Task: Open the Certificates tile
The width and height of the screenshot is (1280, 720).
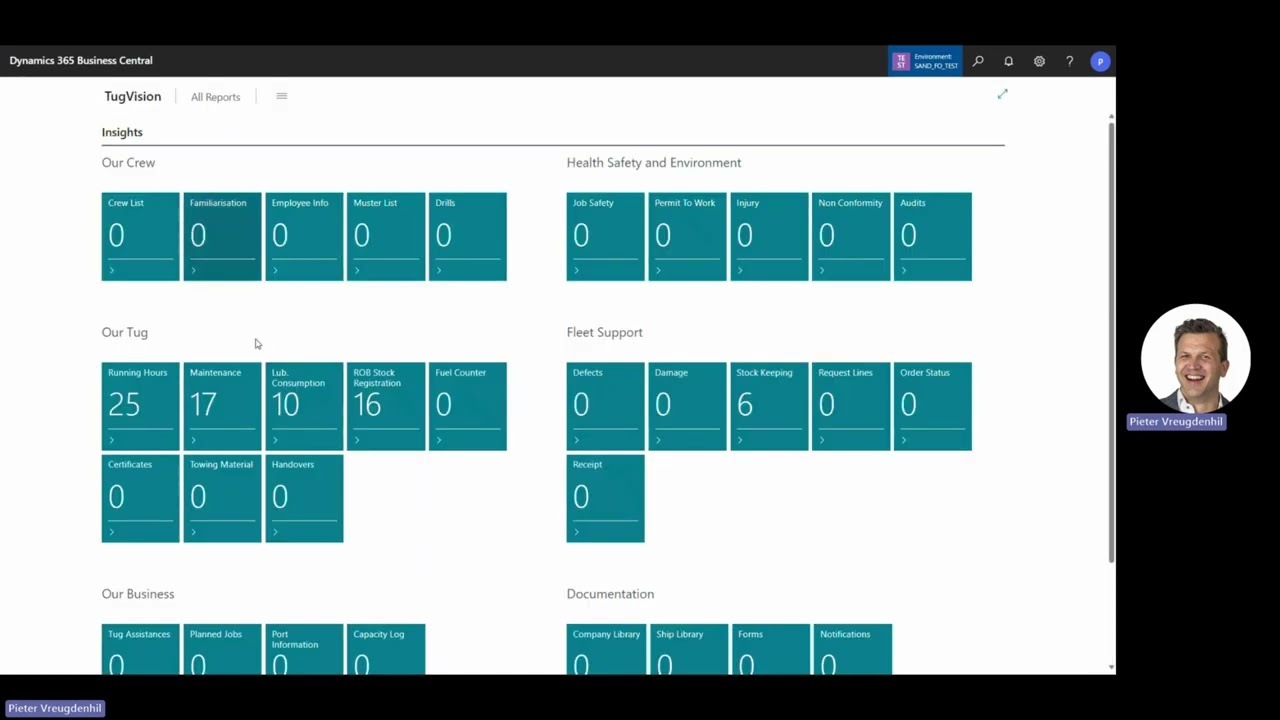Action: 140,498
